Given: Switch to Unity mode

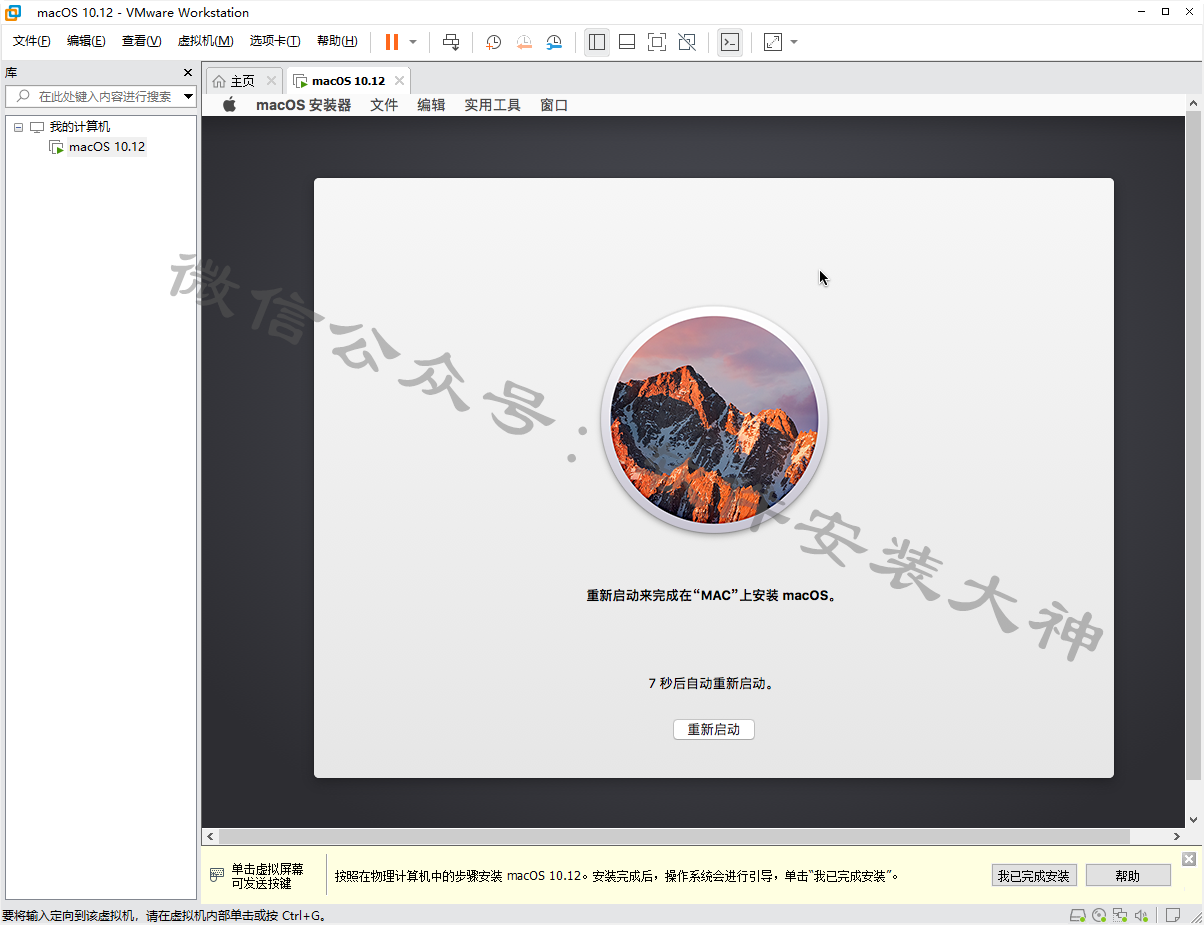Looking at the screenshot, I should pos(687,42).
